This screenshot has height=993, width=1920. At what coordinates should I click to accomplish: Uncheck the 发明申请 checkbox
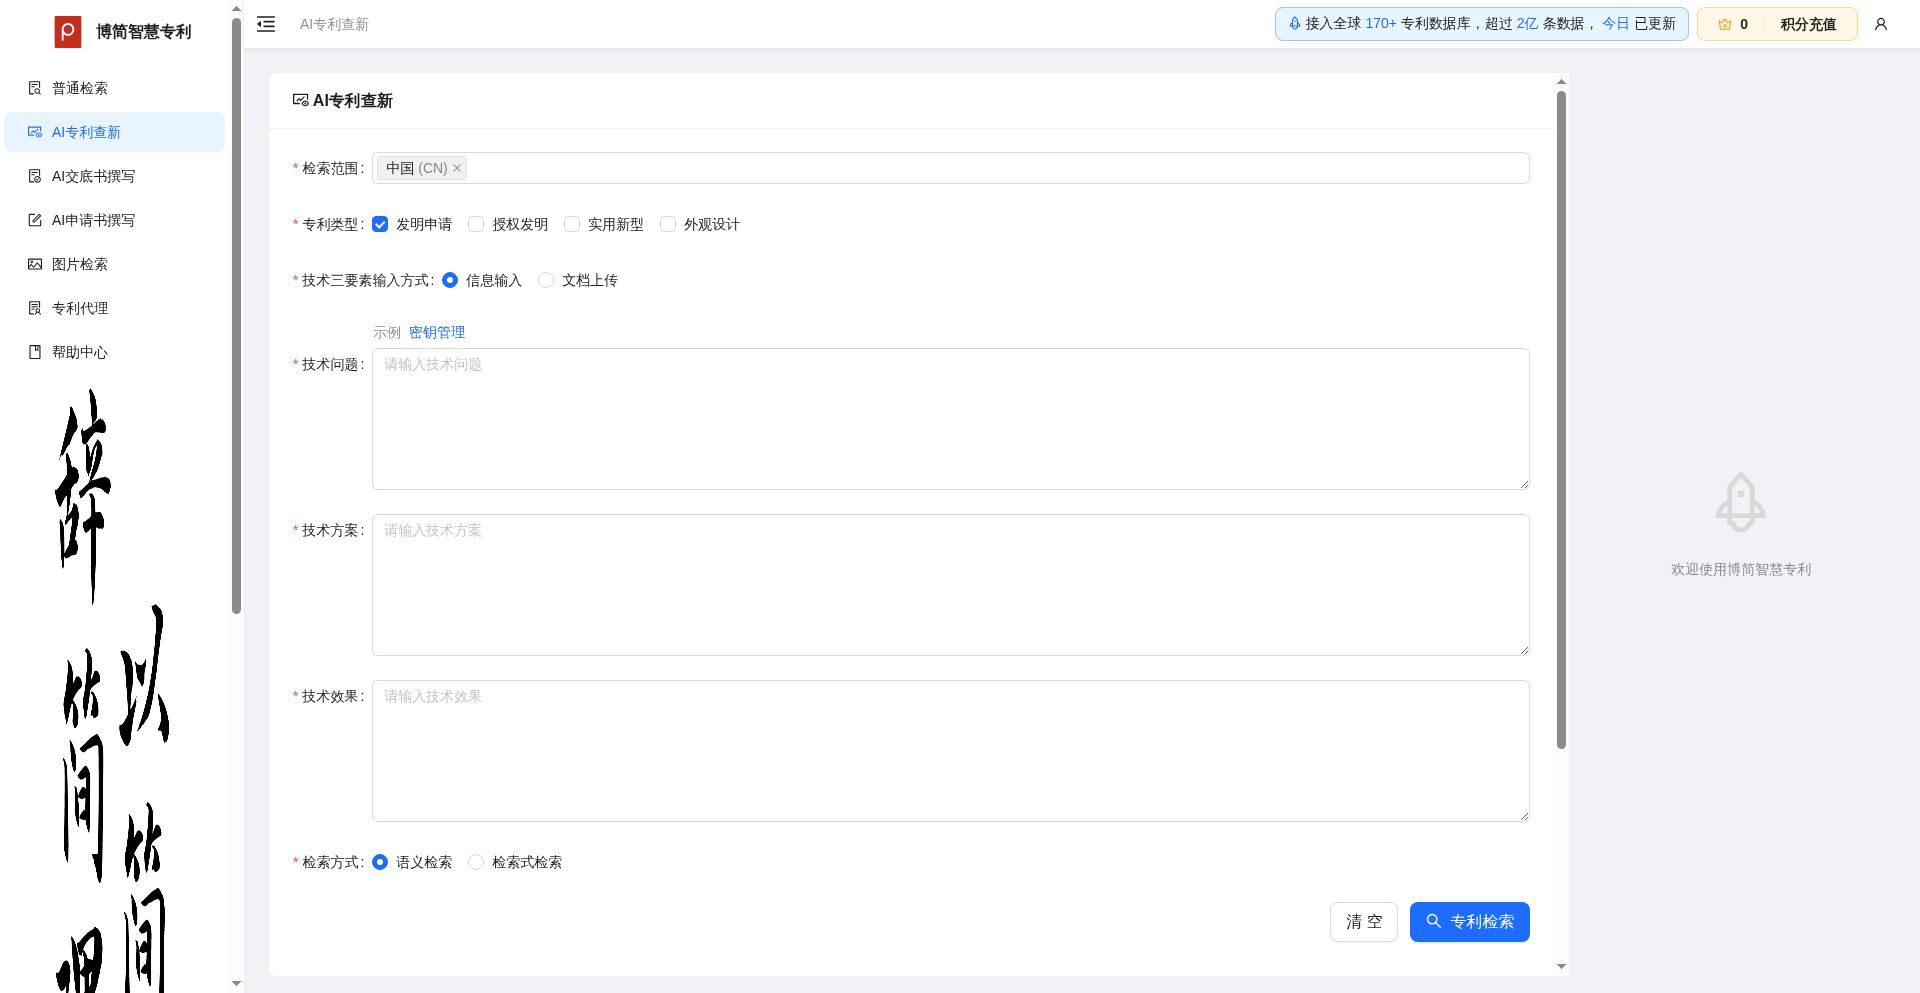tap(380, 224)
